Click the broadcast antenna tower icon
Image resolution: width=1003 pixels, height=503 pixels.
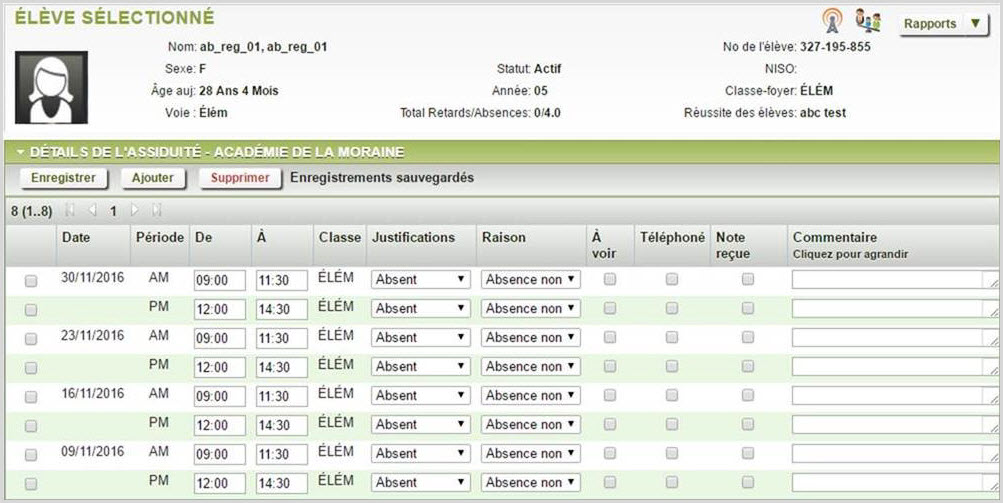(x=832, y=20)
